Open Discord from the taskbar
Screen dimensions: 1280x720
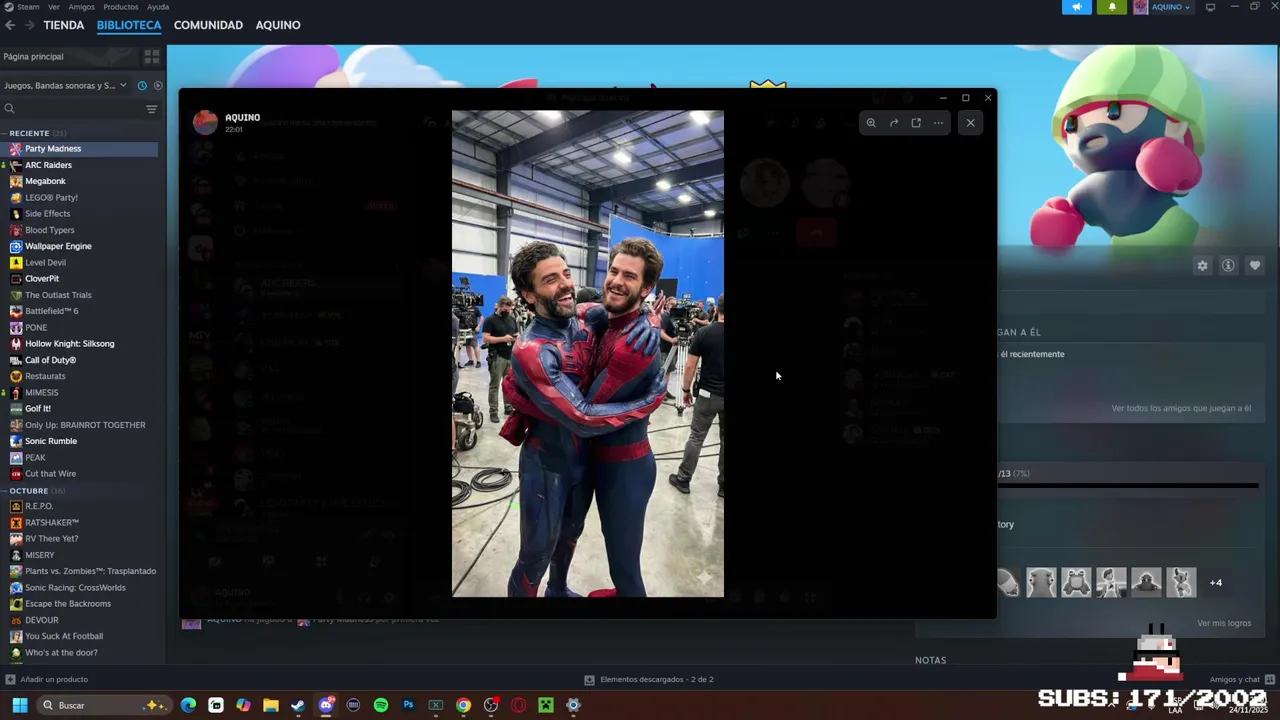pyautogui.click(x=326, y=705)
